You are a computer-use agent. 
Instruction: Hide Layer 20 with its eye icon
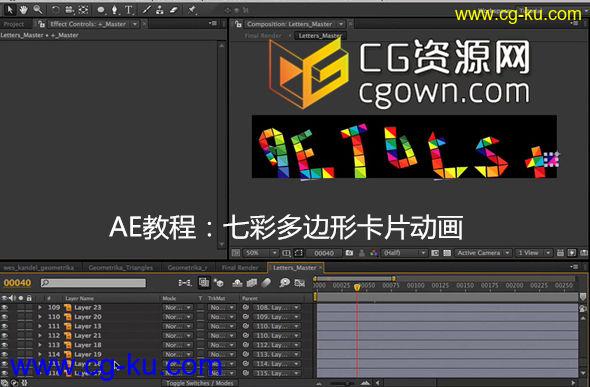click(x=5, y=317)
